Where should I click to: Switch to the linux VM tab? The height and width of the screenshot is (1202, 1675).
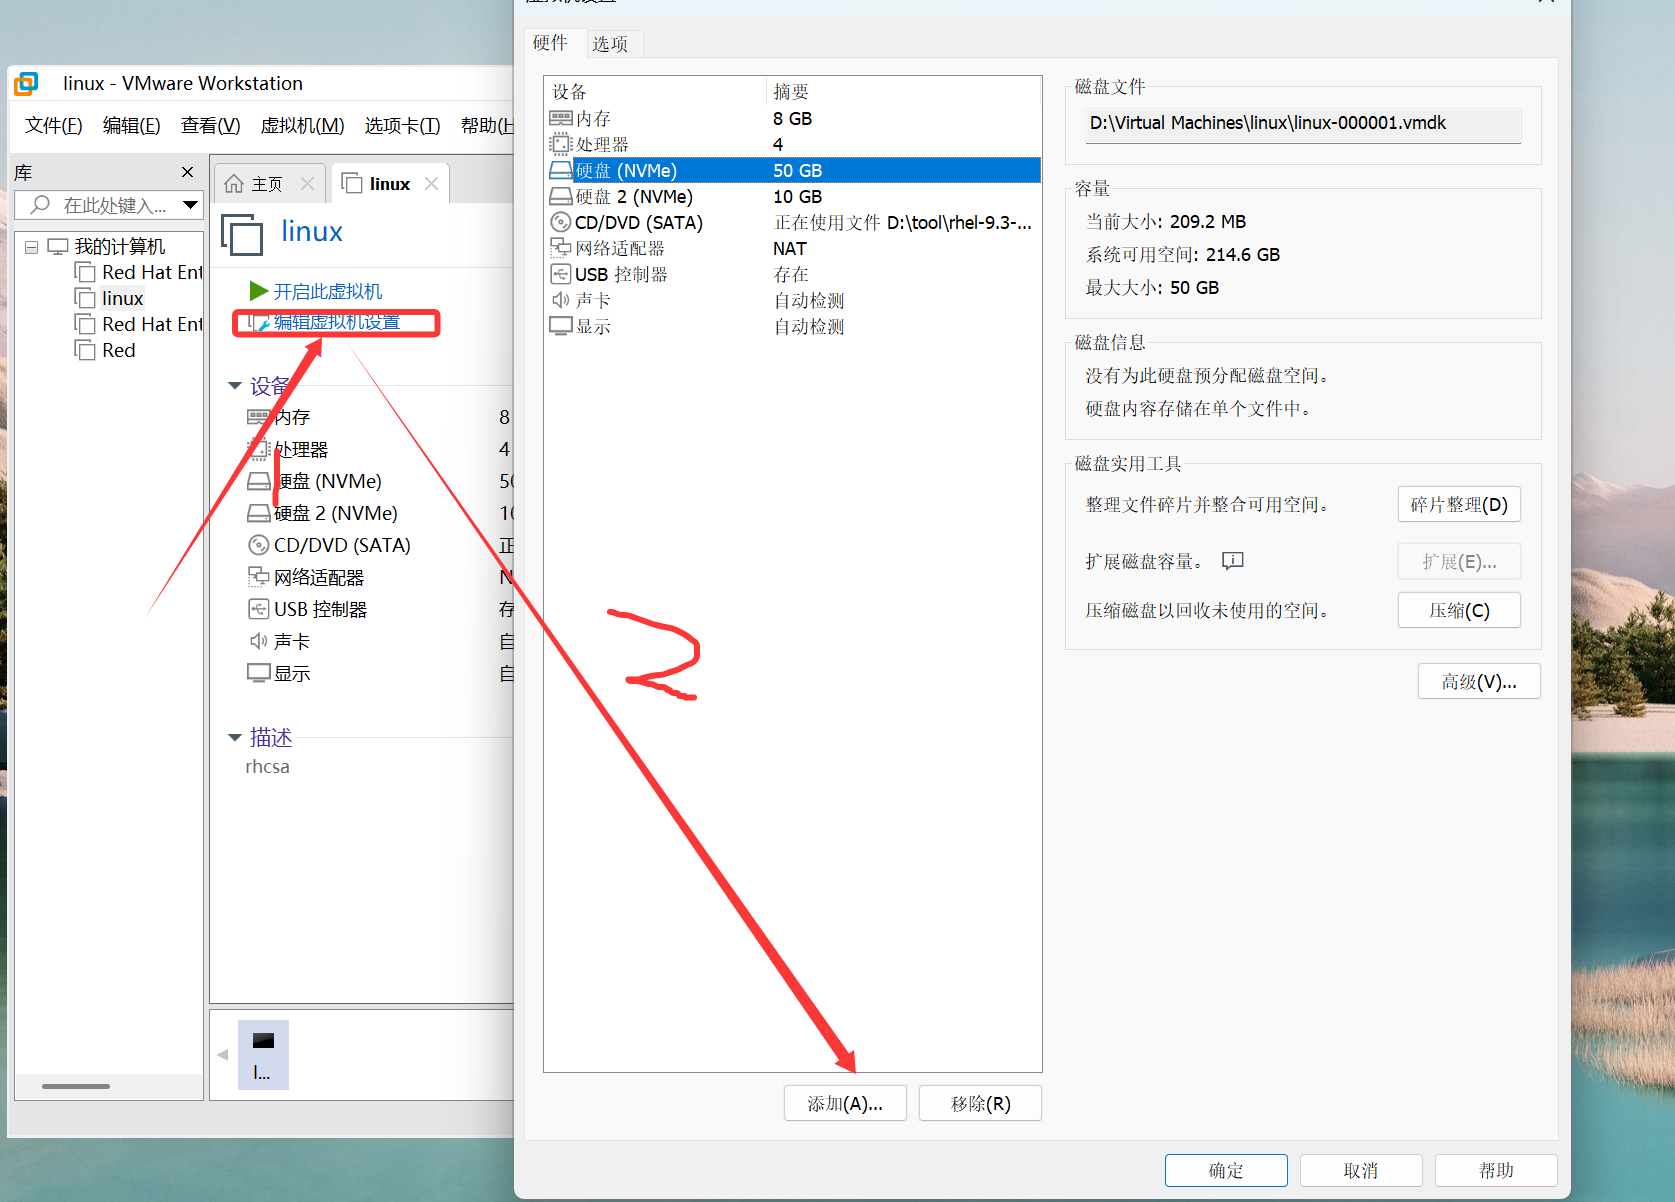390,184
